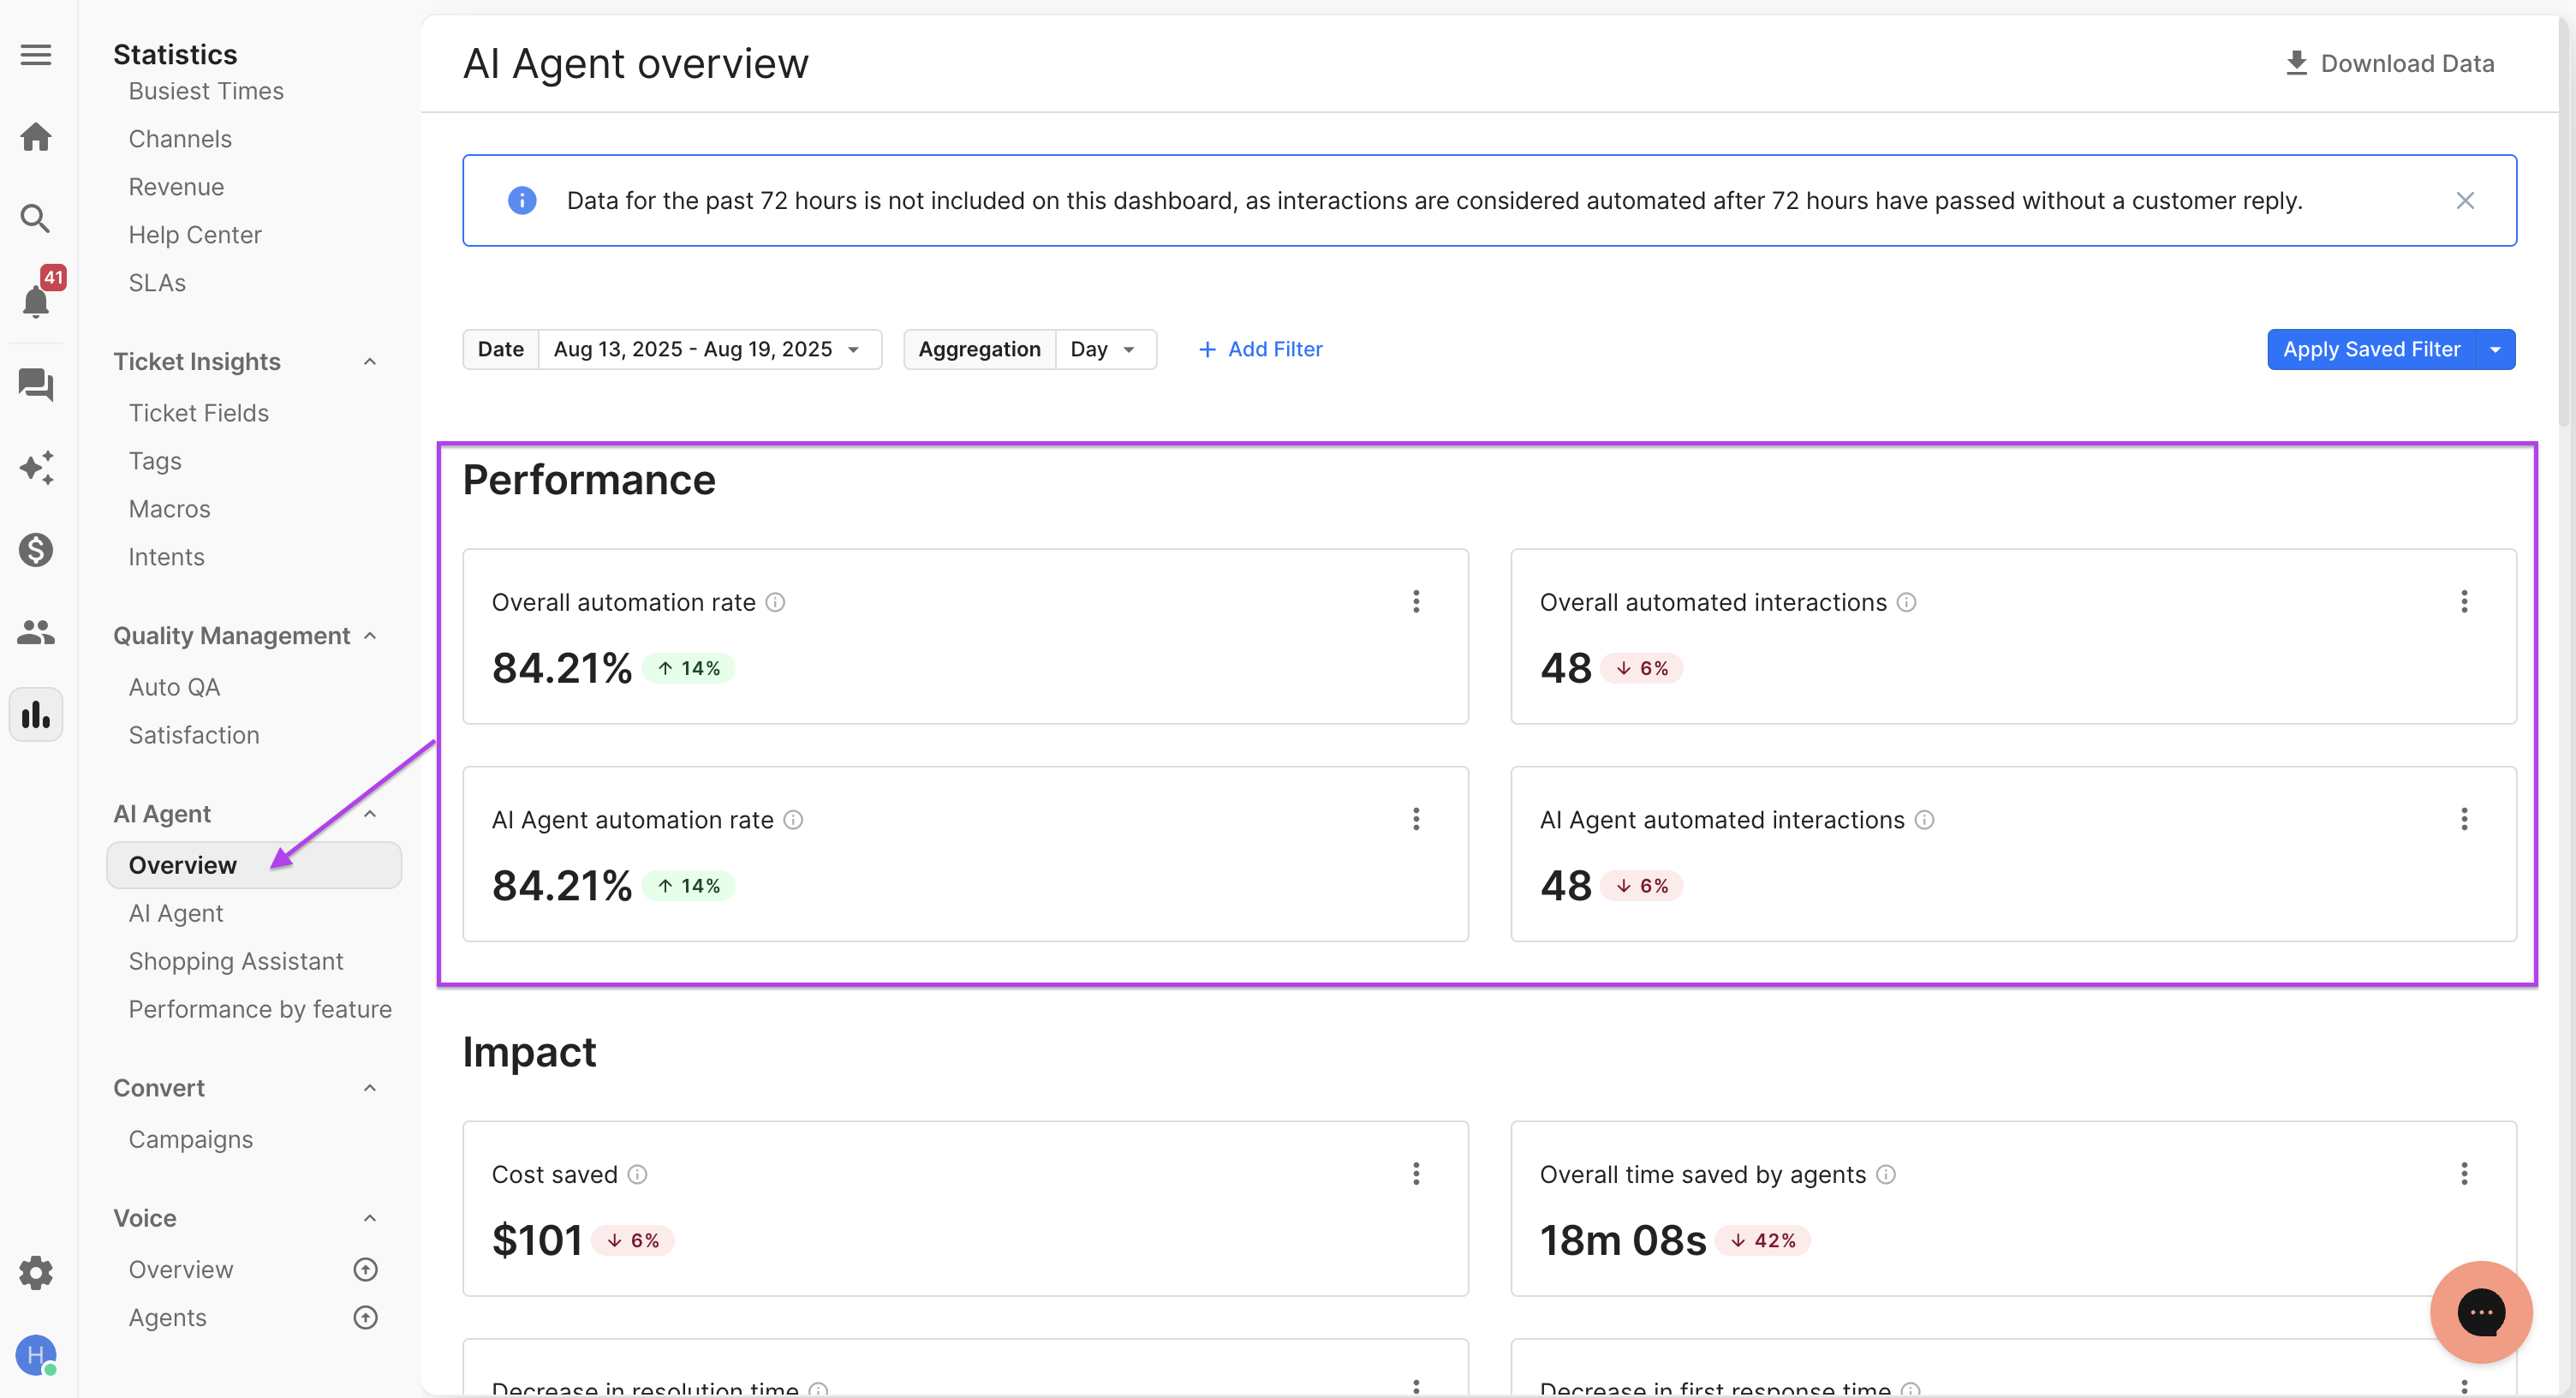Open Shopping Assistant page
Screen dimensions: 2576x1398
[236, 961]
